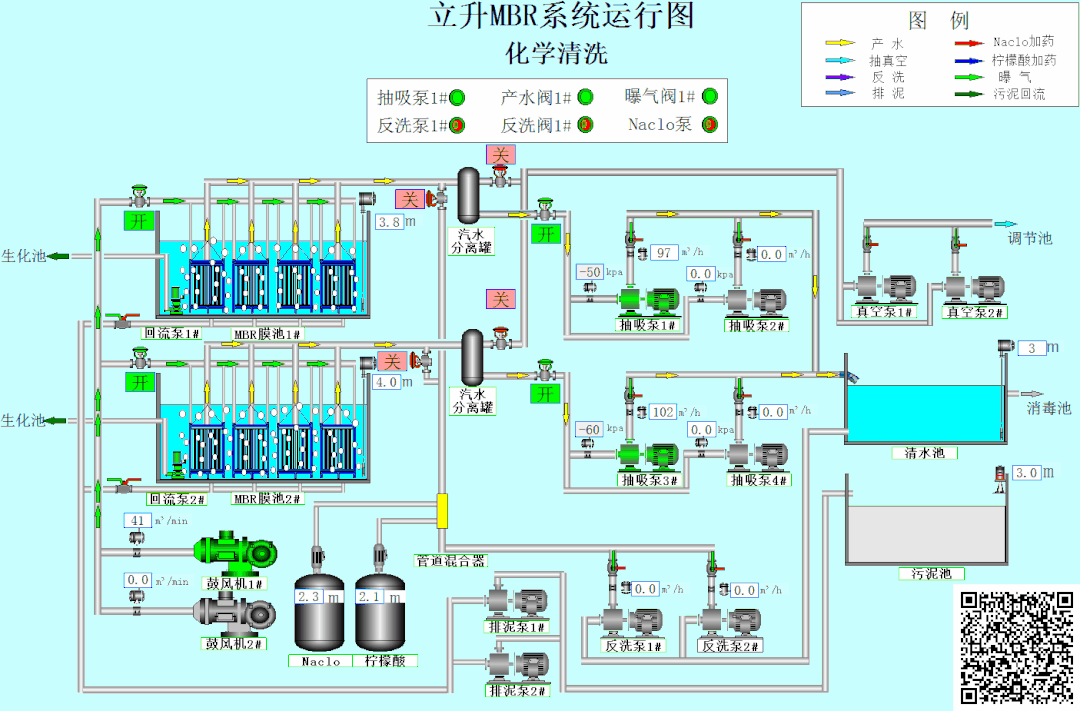The height and width of the screenshot is (711, 1080).
Task: Click 关 button left of upper separator
Action: (x=409, y=200)
